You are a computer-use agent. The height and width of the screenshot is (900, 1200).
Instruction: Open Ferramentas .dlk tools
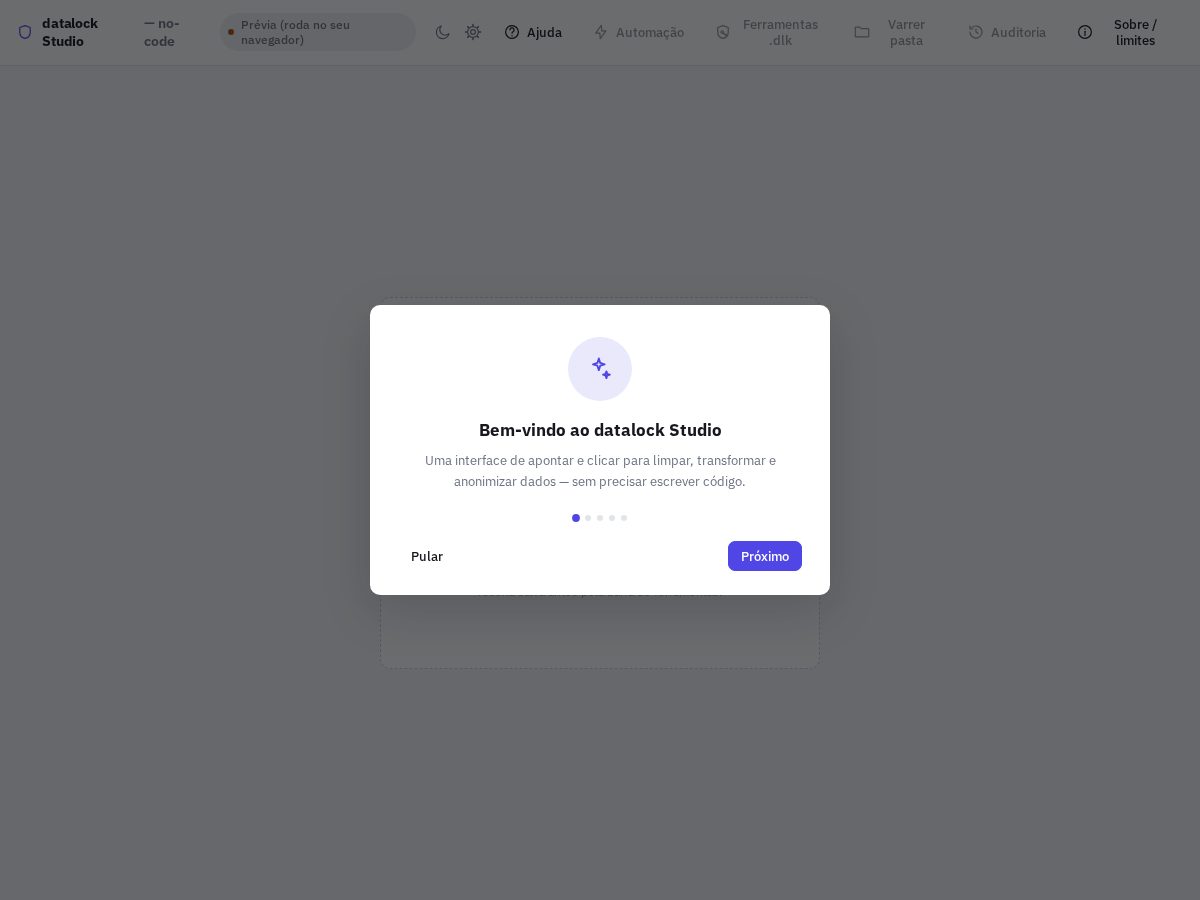point(767,32)
